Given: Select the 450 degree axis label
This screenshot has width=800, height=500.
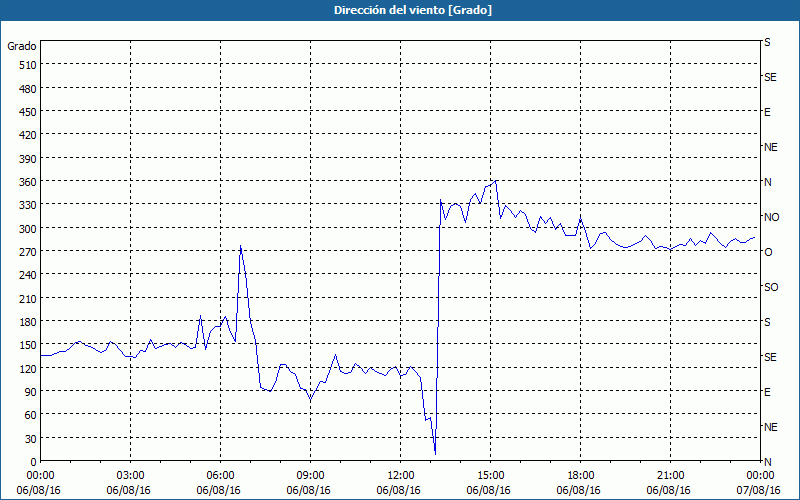Looking at the screenshot, I should click(x=28, y=112).
